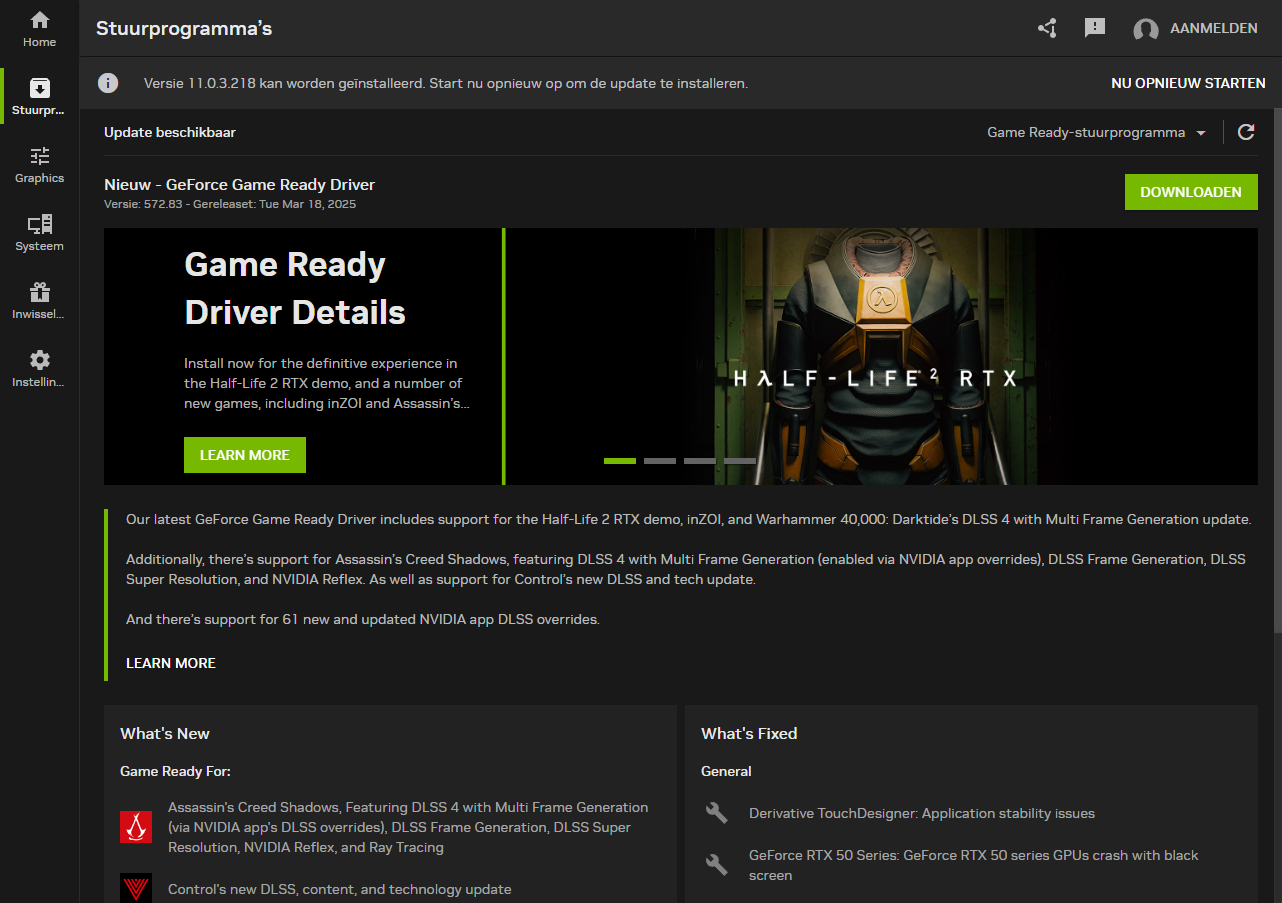Screen dimensions: 1282x903
Task: Click the Assassin's Creed Shadows game icon
Action: (136, 827)
